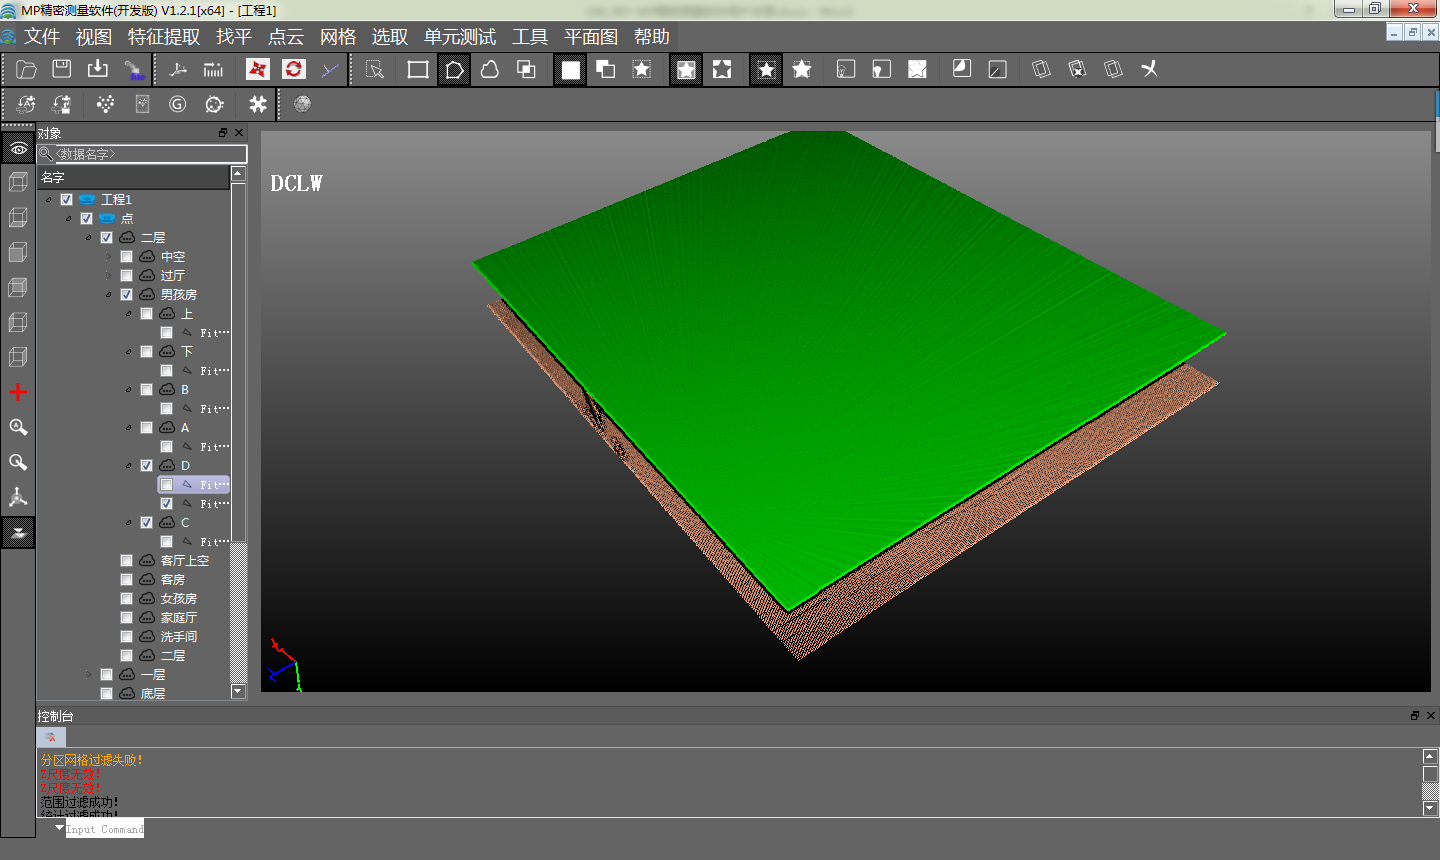1440x860 pixels.
Task: Click the Input Command field
Action: point(105,829)
